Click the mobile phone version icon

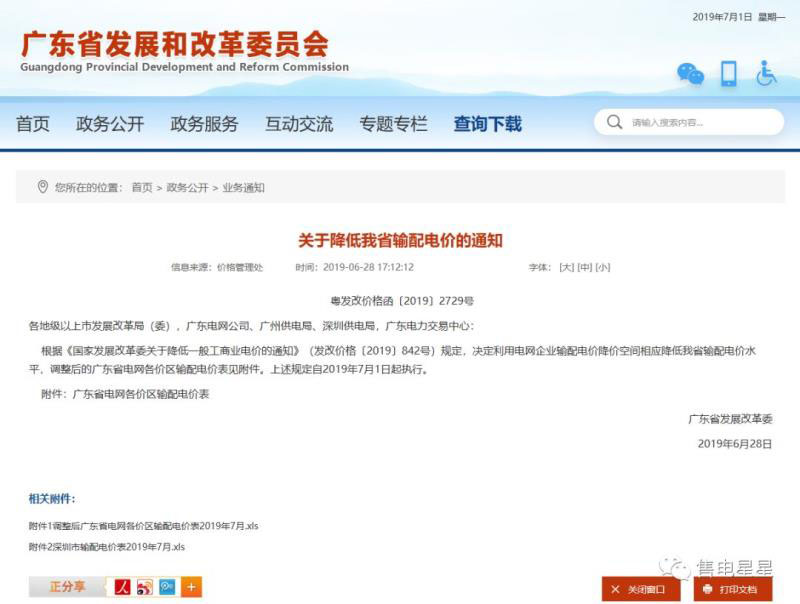(x=728, y=73)
